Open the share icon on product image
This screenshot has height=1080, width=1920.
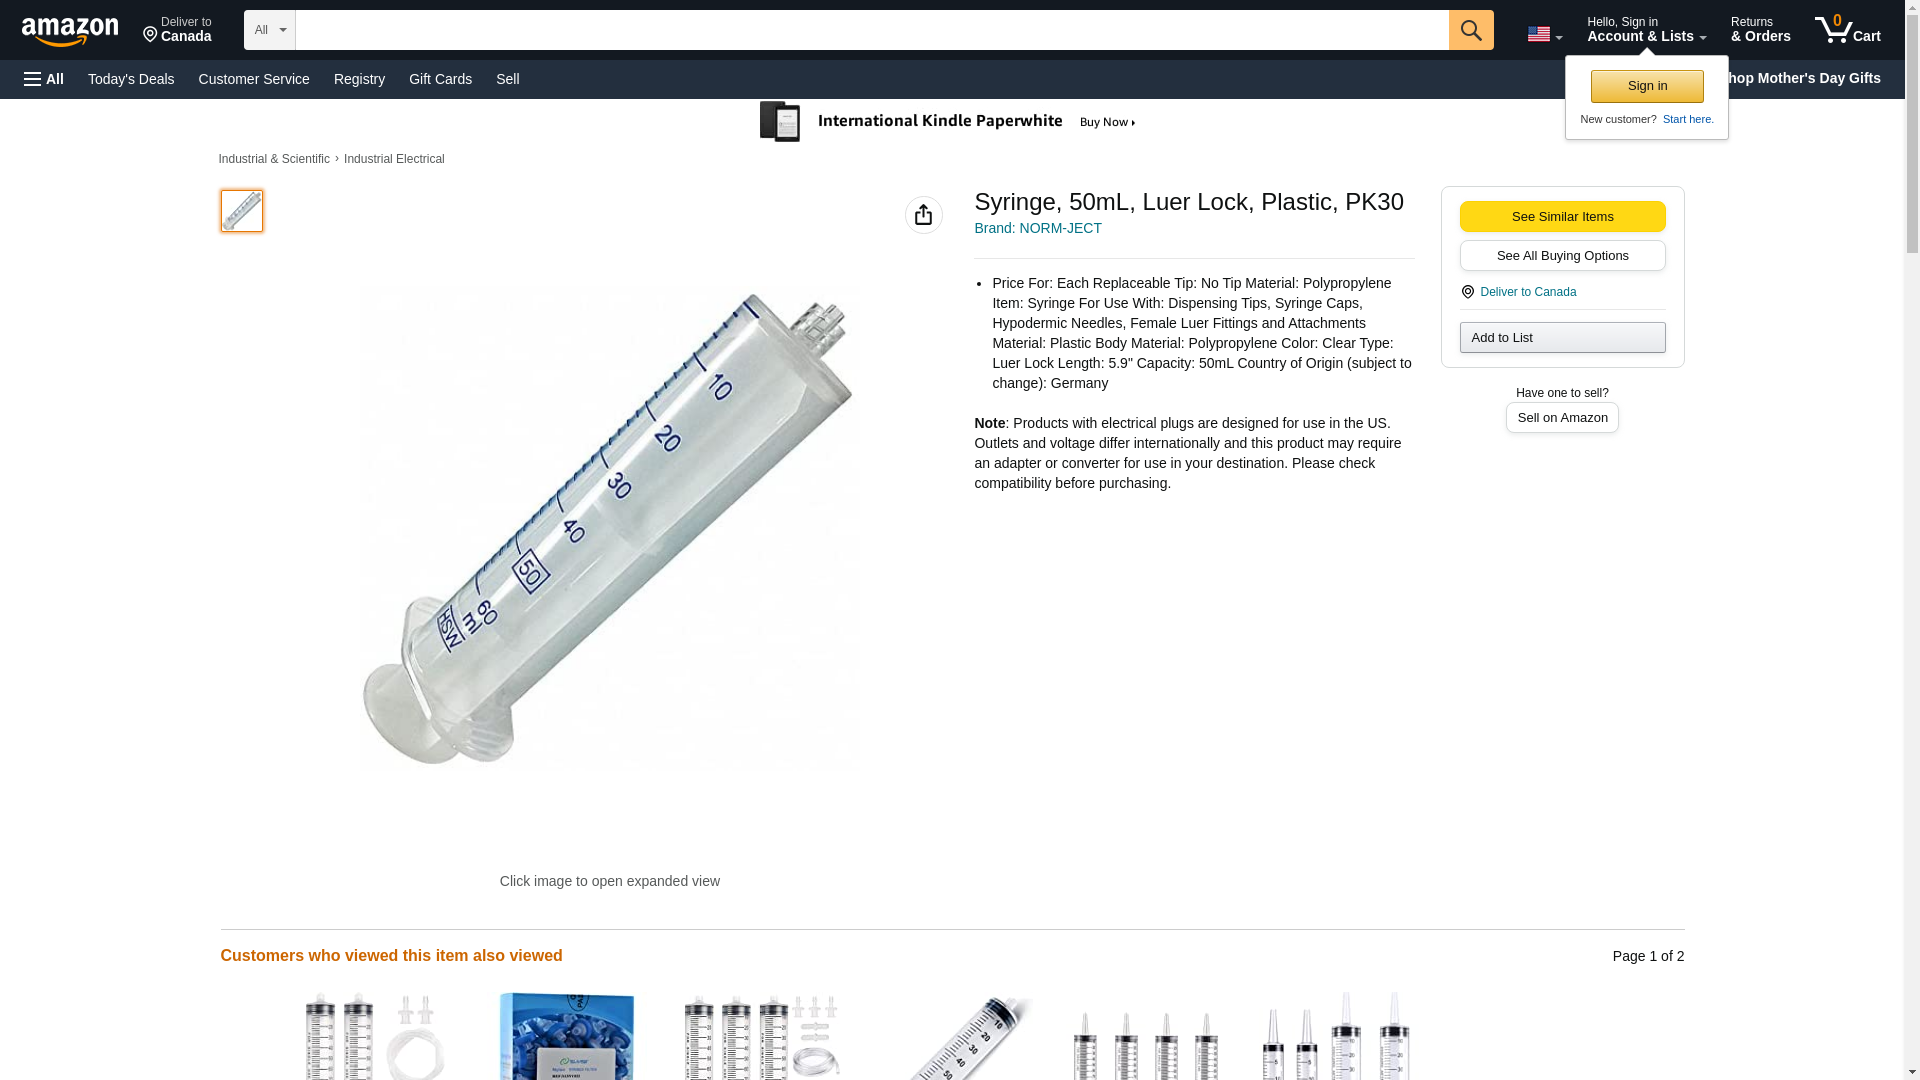pos(923,215)
